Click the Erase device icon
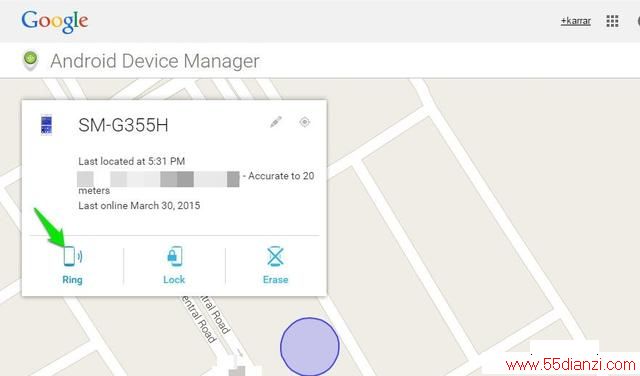Screen dimensions: 640x376 coord(276,256)
